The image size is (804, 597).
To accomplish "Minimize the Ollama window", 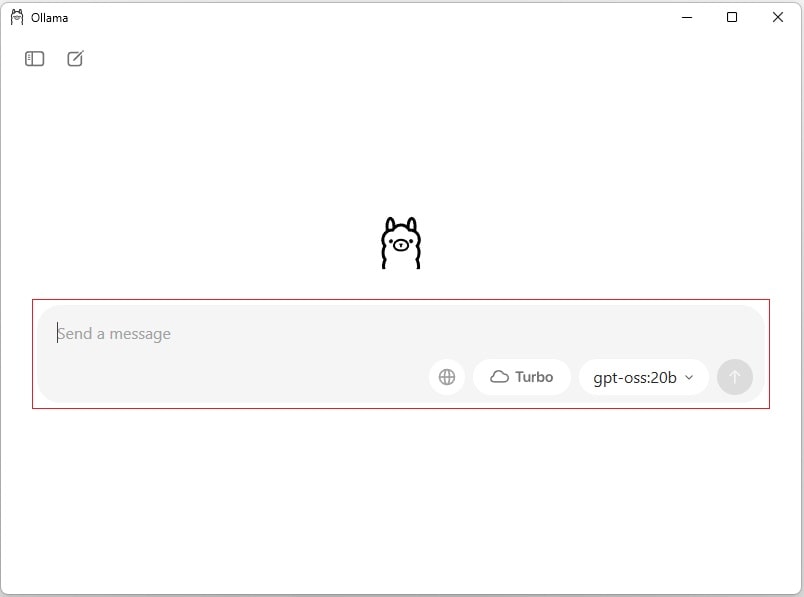I will tap(687, 17).
